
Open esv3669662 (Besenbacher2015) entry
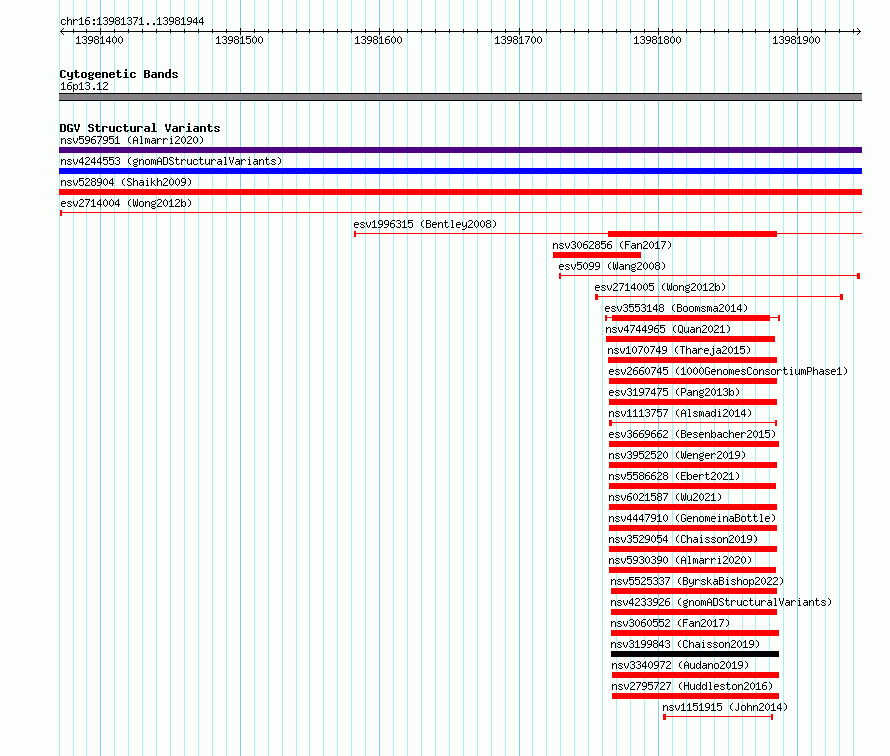(692, 434)
